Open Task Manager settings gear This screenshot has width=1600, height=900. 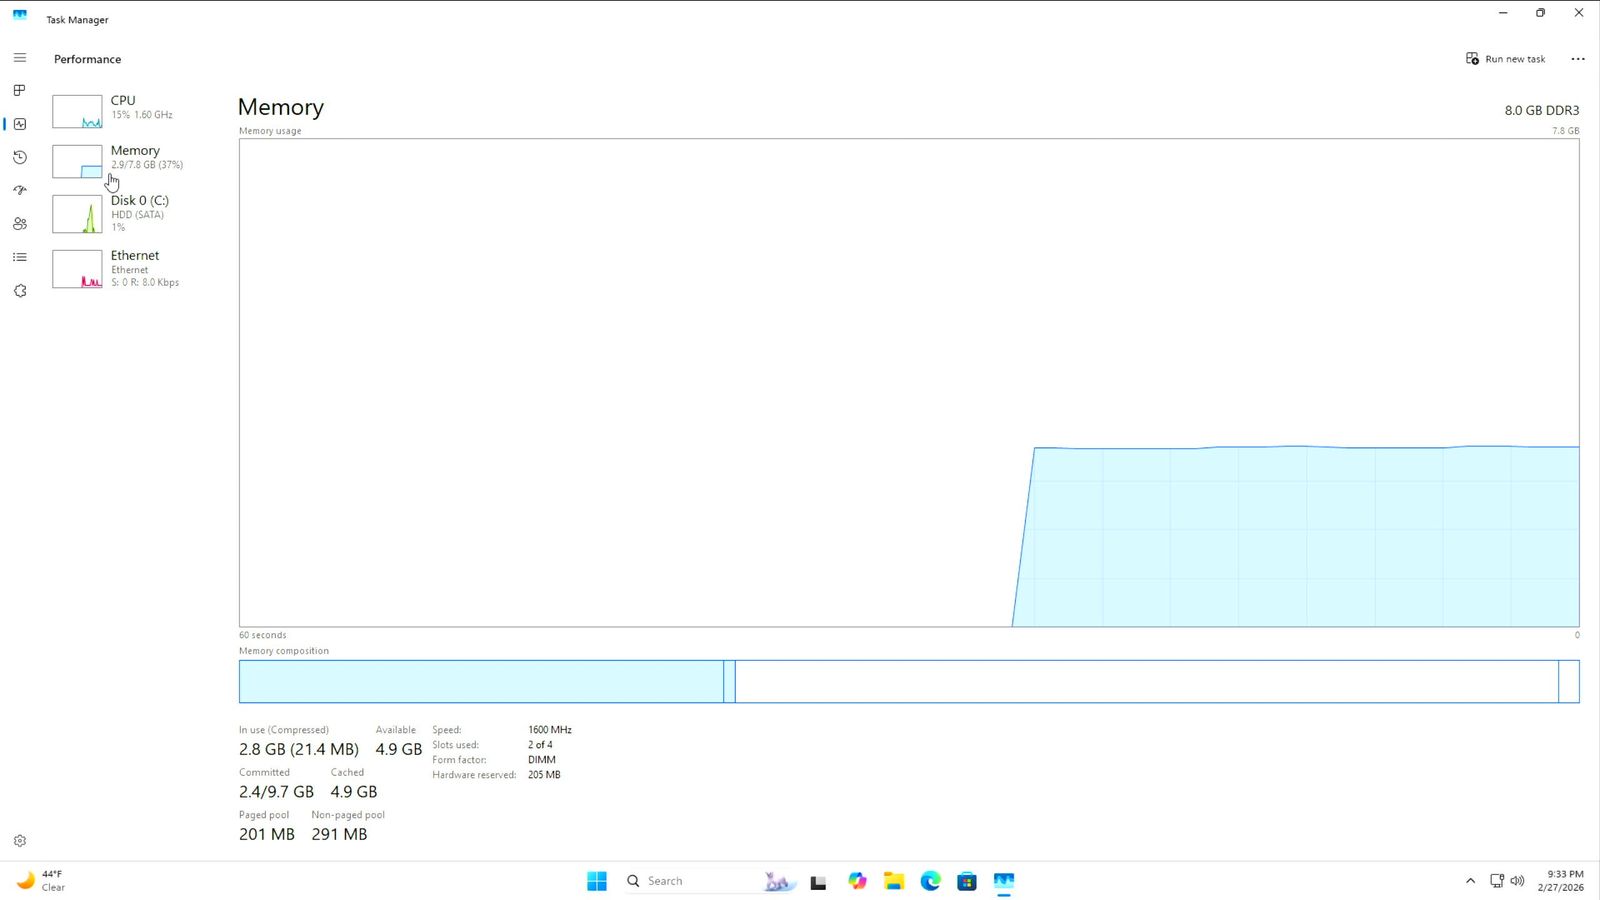click(x=19, y=841)
